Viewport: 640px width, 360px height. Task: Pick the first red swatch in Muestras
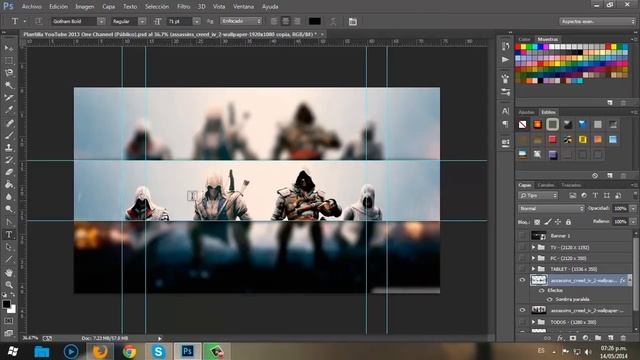pyautogui.click(x=518, y=47)
